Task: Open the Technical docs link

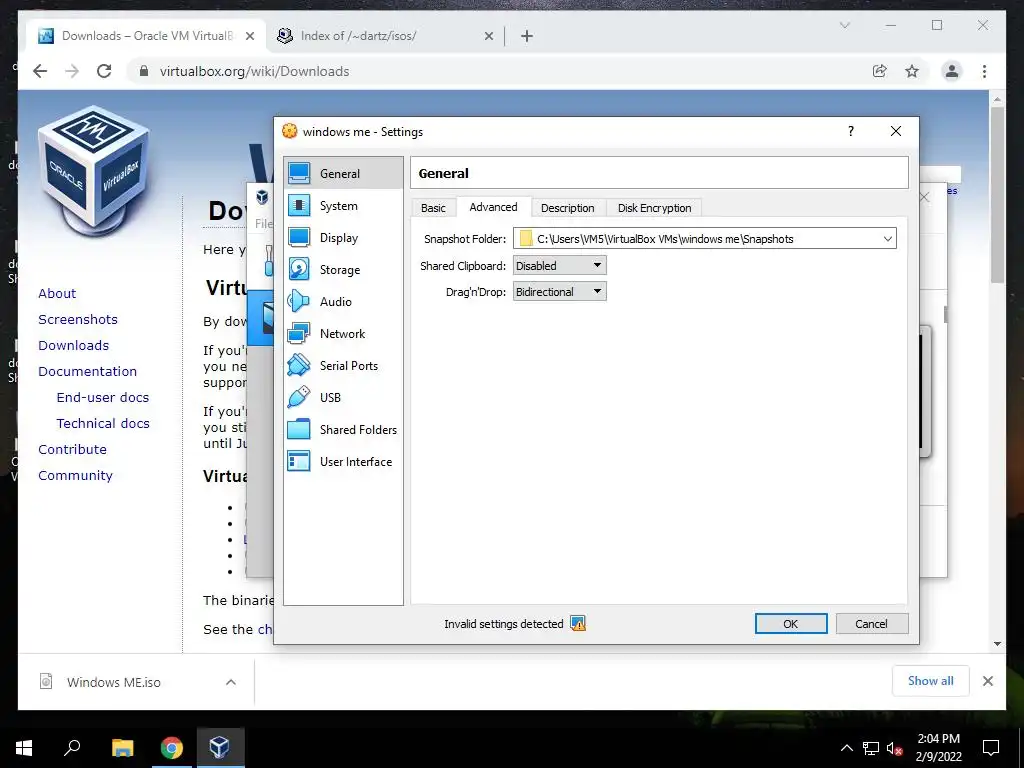Action: pos(103,423)
